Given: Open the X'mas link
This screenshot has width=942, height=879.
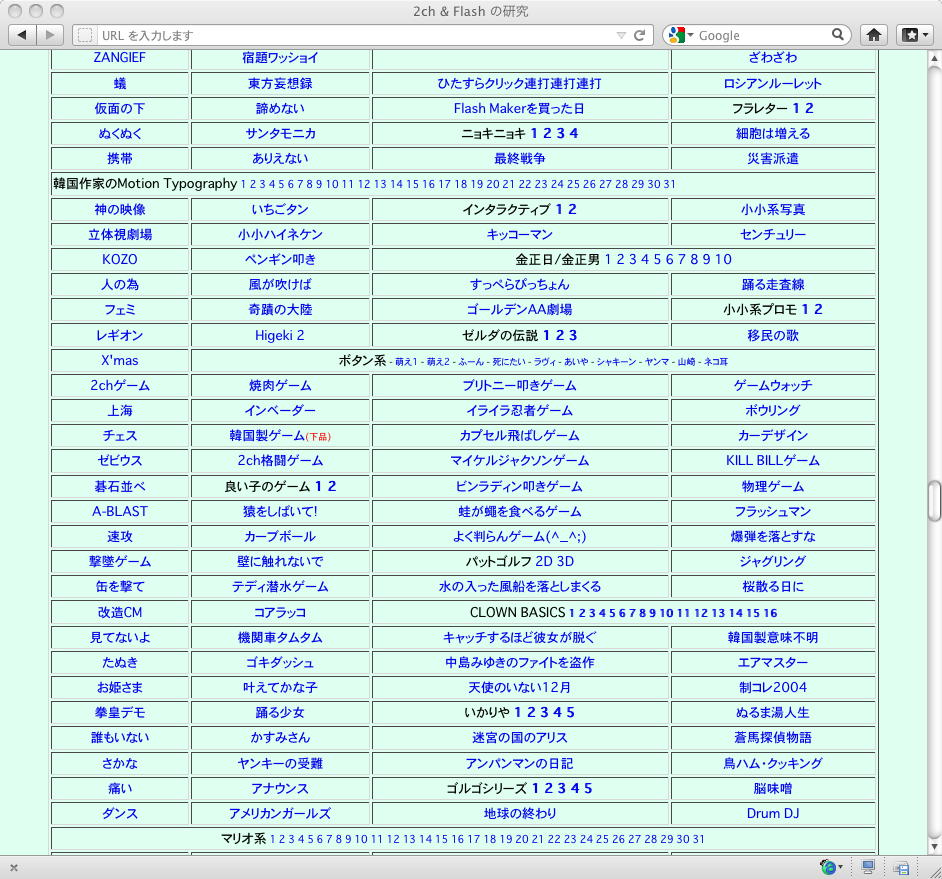Looking at the screenshot, I should [x=120, y=360].
